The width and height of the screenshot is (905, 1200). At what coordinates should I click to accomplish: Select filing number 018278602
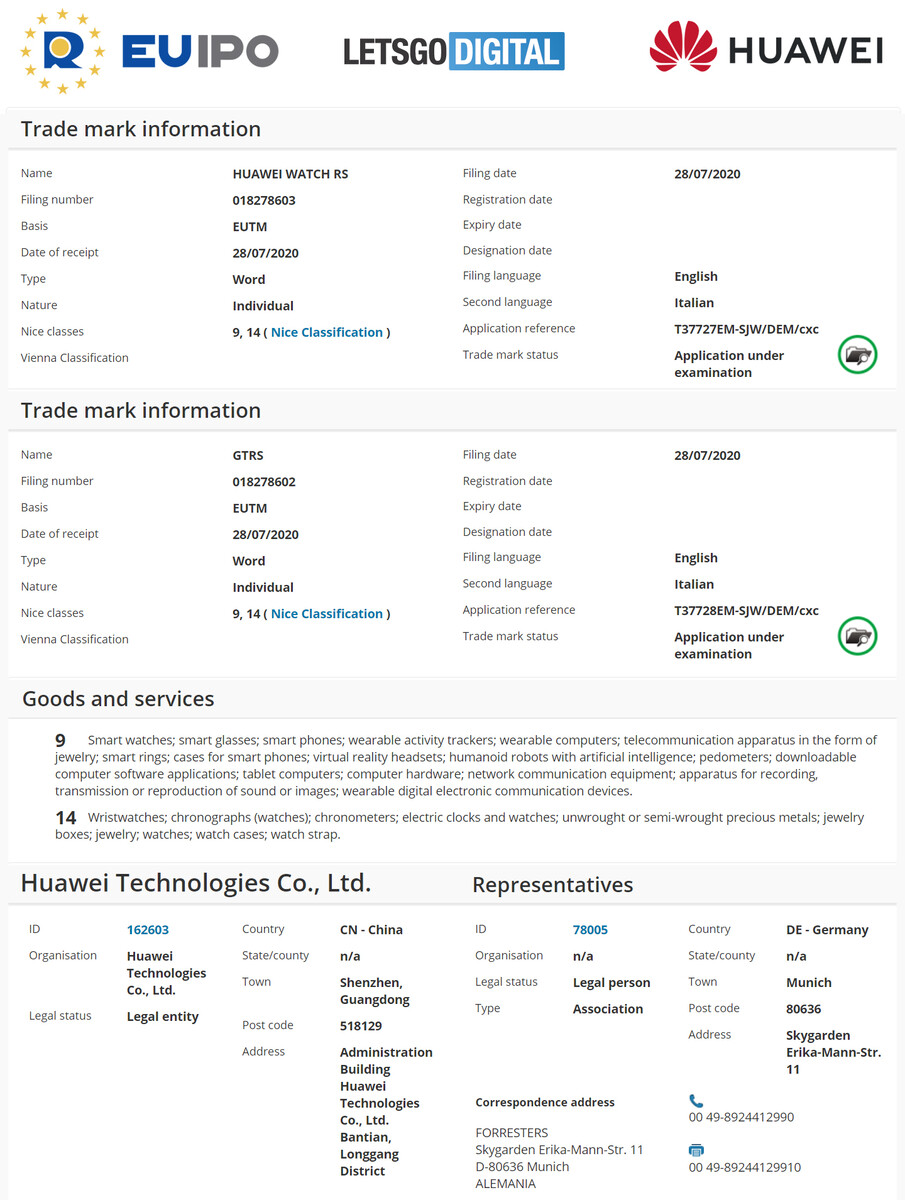coord(264,482)
